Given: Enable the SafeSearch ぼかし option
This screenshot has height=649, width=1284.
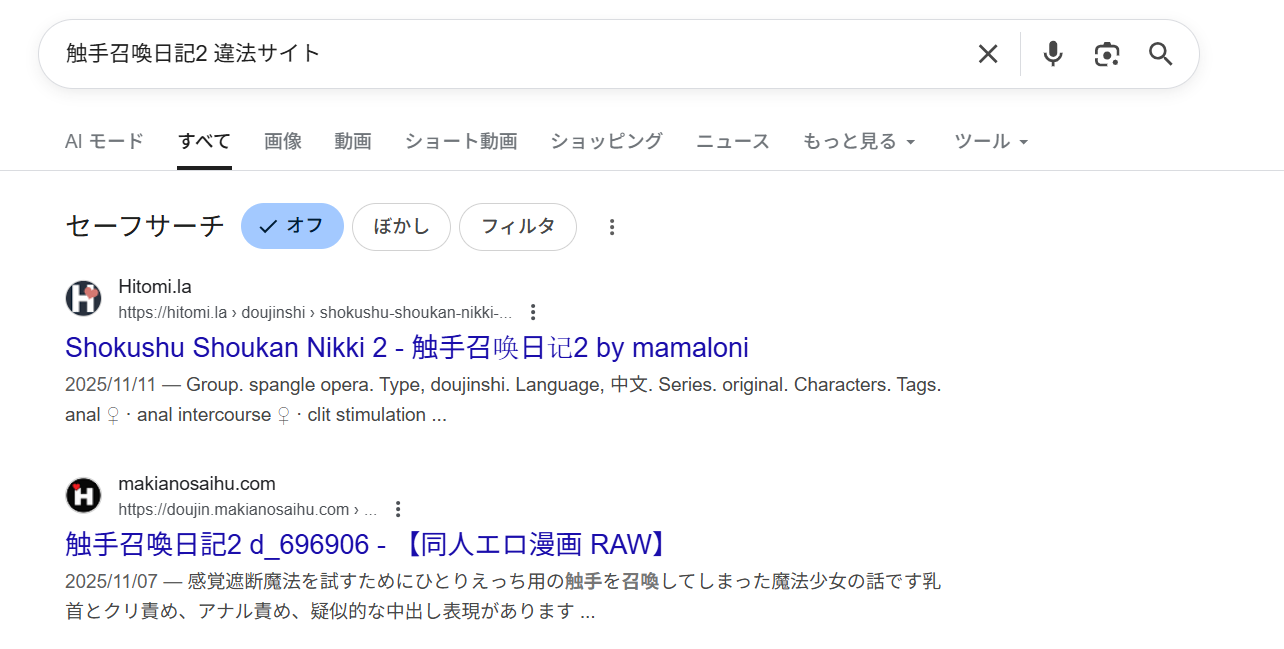Looking at the screenshot, I should coord(401,226).
